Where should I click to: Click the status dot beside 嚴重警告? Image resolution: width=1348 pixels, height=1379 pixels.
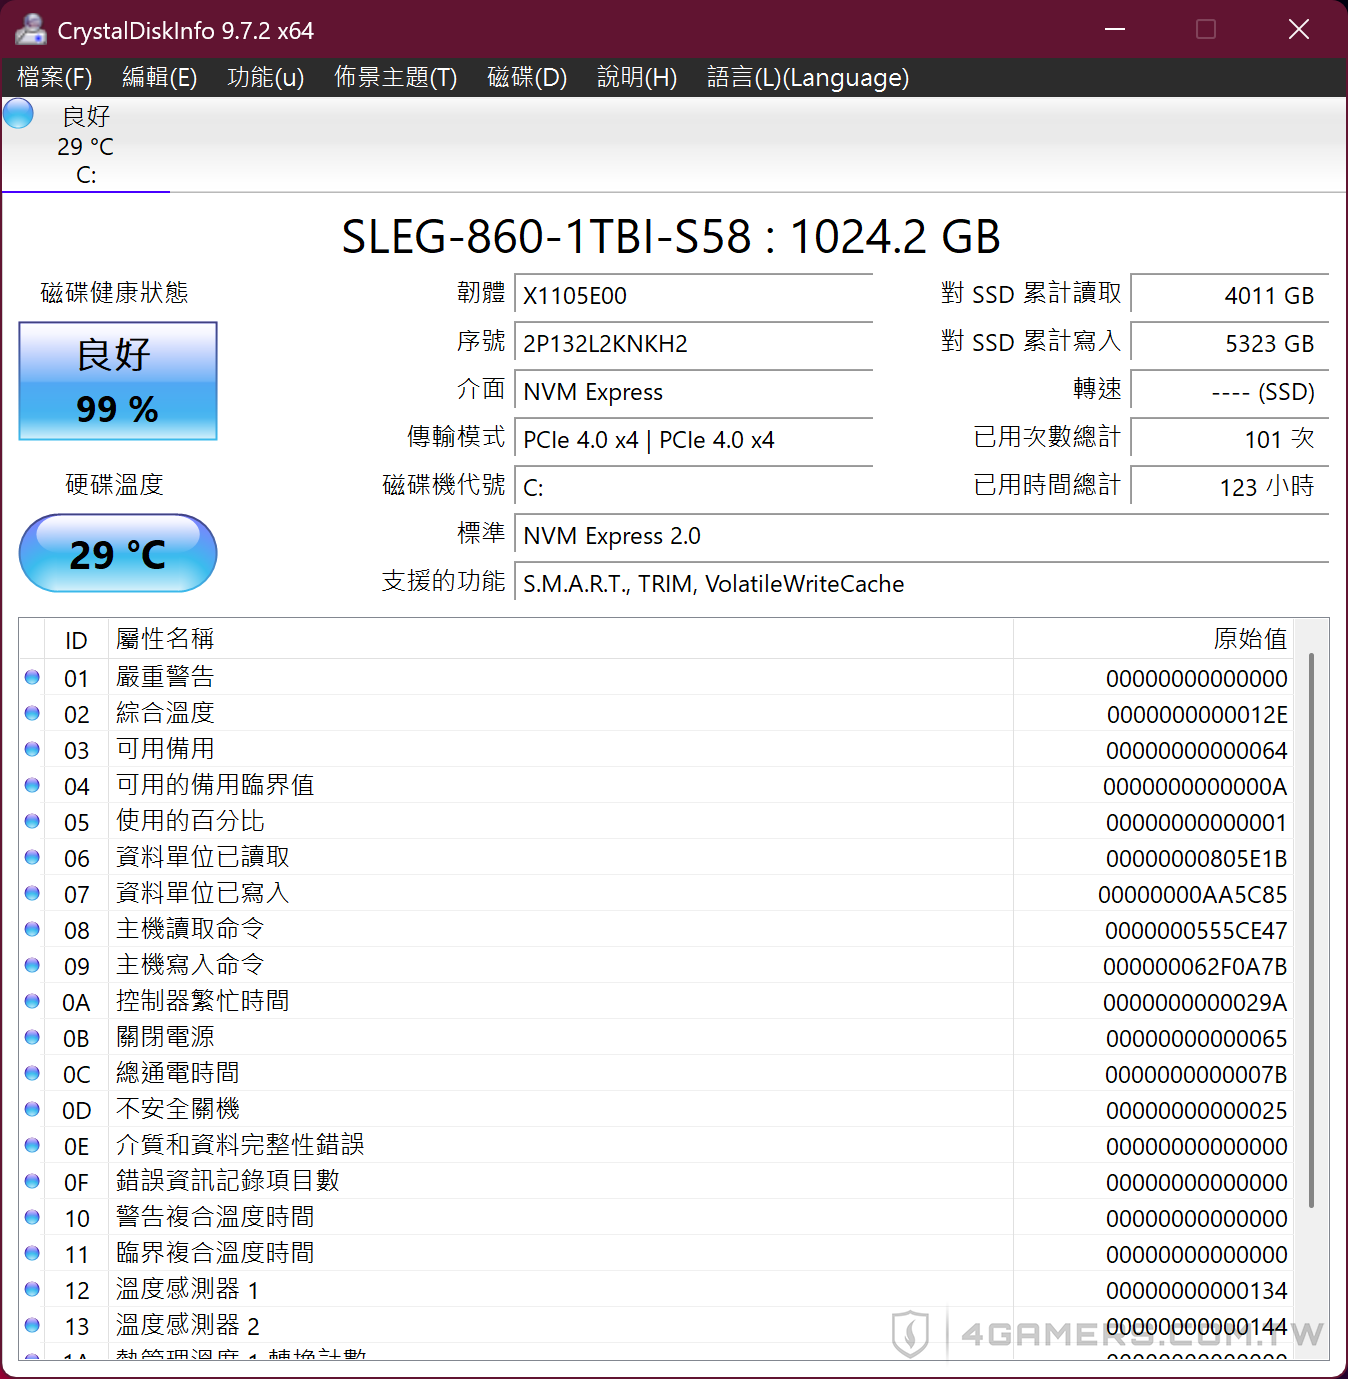[31, 677]
